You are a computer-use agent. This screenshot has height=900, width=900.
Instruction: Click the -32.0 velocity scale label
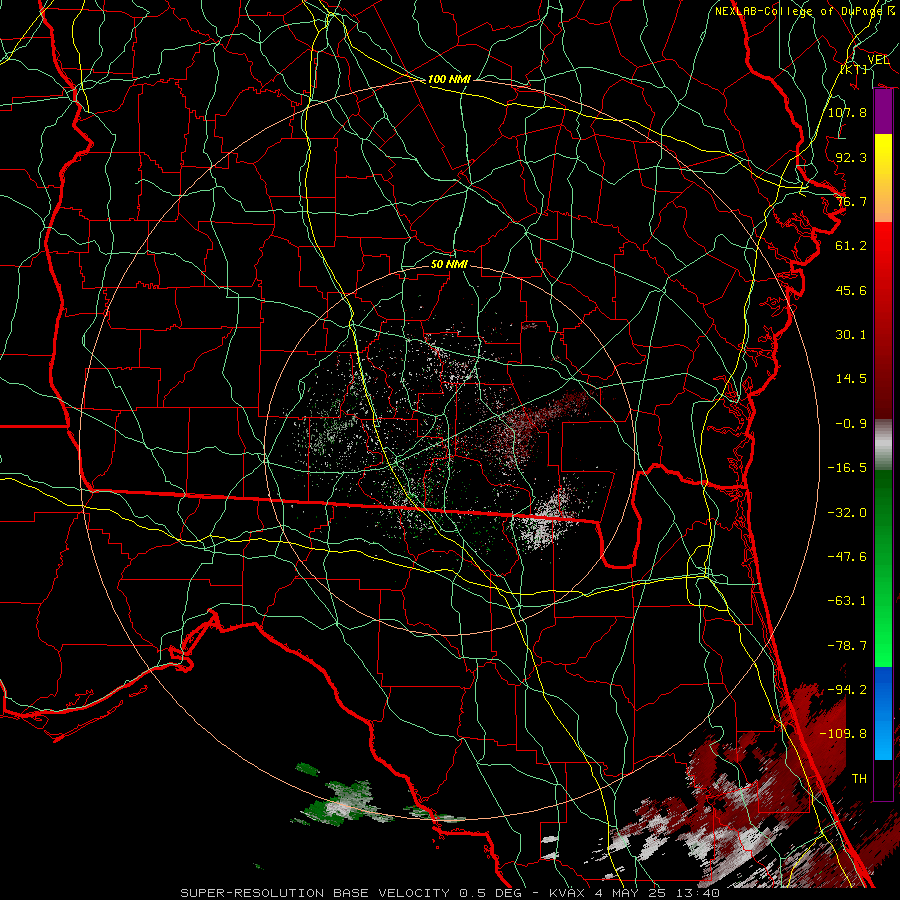(847, 513)
